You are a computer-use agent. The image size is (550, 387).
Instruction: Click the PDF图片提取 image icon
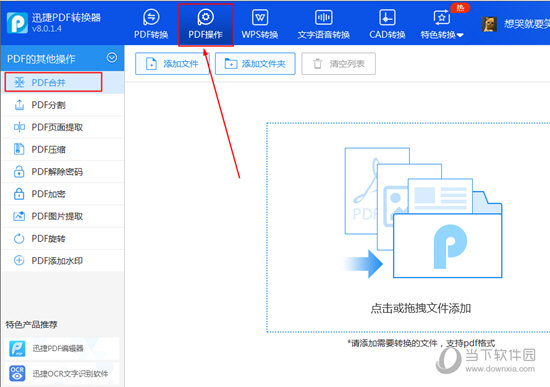(x=19, y=216)
